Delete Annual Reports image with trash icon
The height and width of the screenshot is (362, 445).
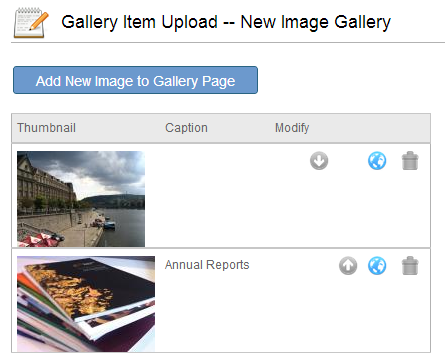pyautogui.click(x=410, y=266)
